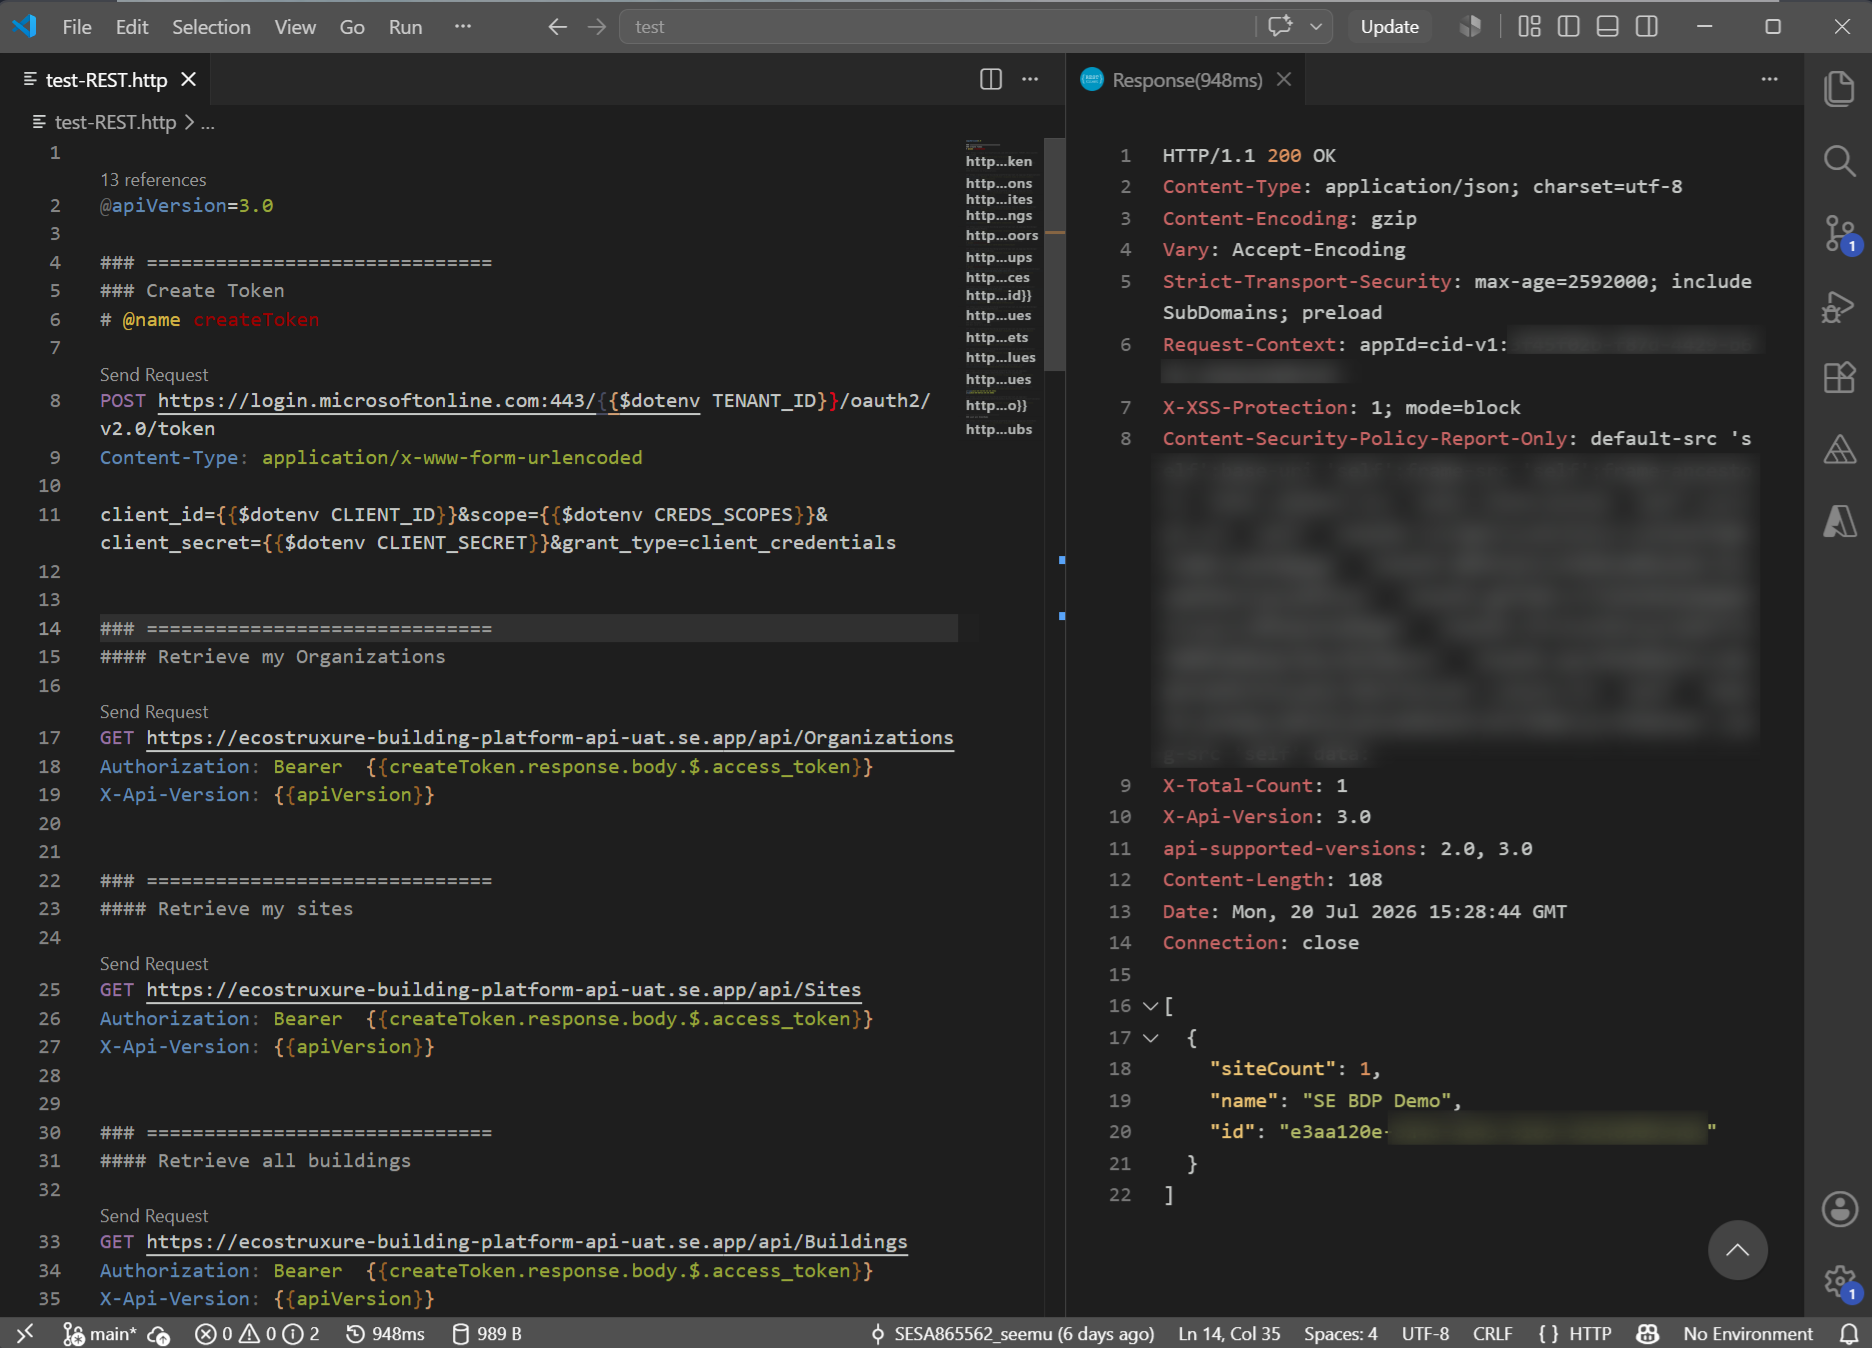The height and width of the screenshot is (1348, 1872).
Task: Expand the chat dropdown chevron in title bar
Action: (1316, 27)
